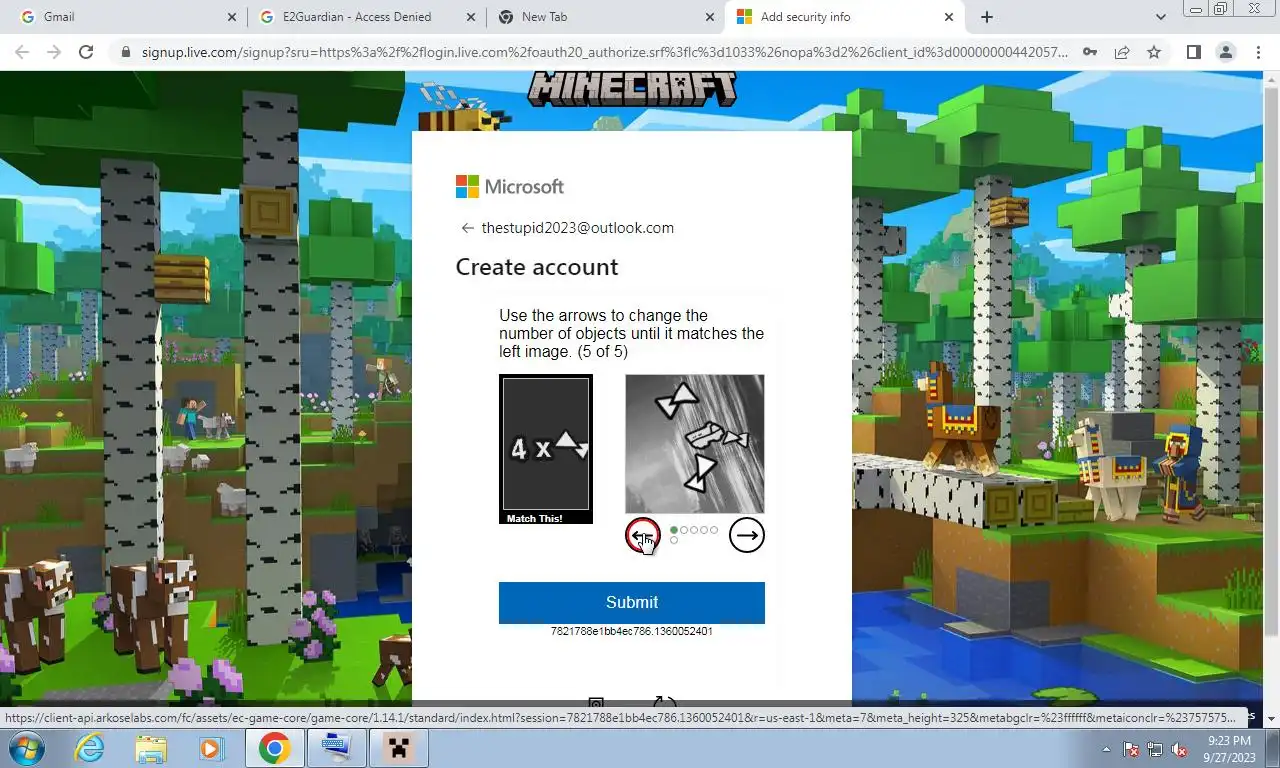Image resolution: width=1280 pixels, height=768 pixels.
Task: Click the network tray icon
Action: pyautogui.click(x=1156, y=749)
